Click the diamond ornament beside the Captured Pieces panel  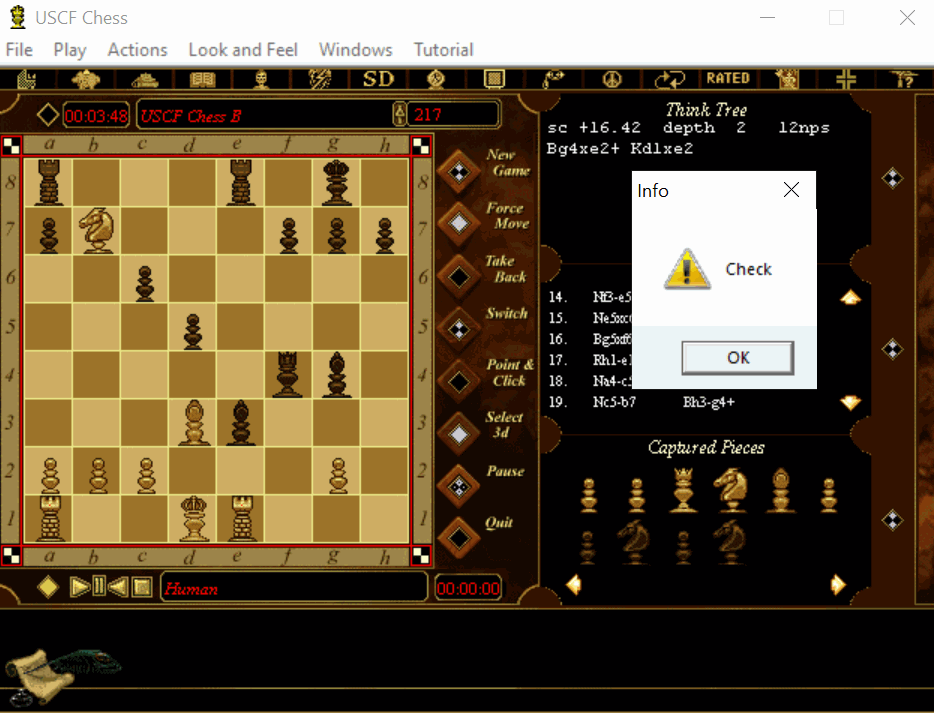(x=892, y=520)
